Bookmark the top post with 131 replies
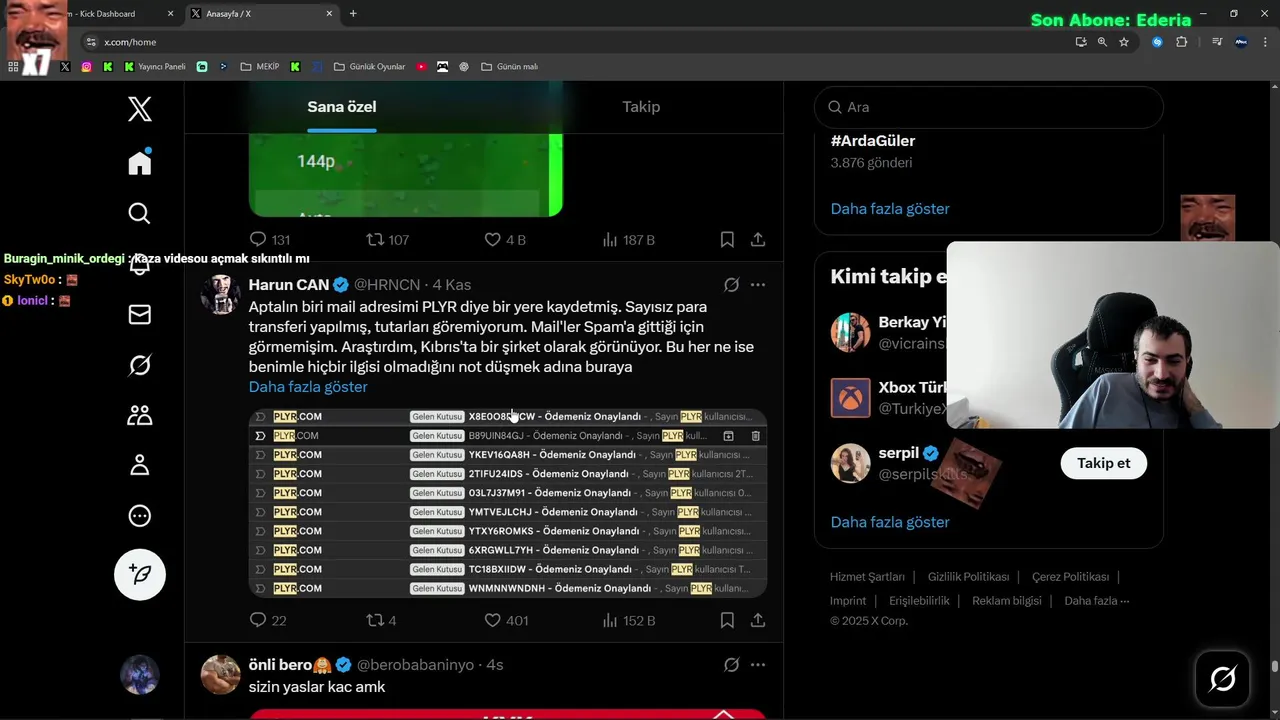 (x=727, y=240)
